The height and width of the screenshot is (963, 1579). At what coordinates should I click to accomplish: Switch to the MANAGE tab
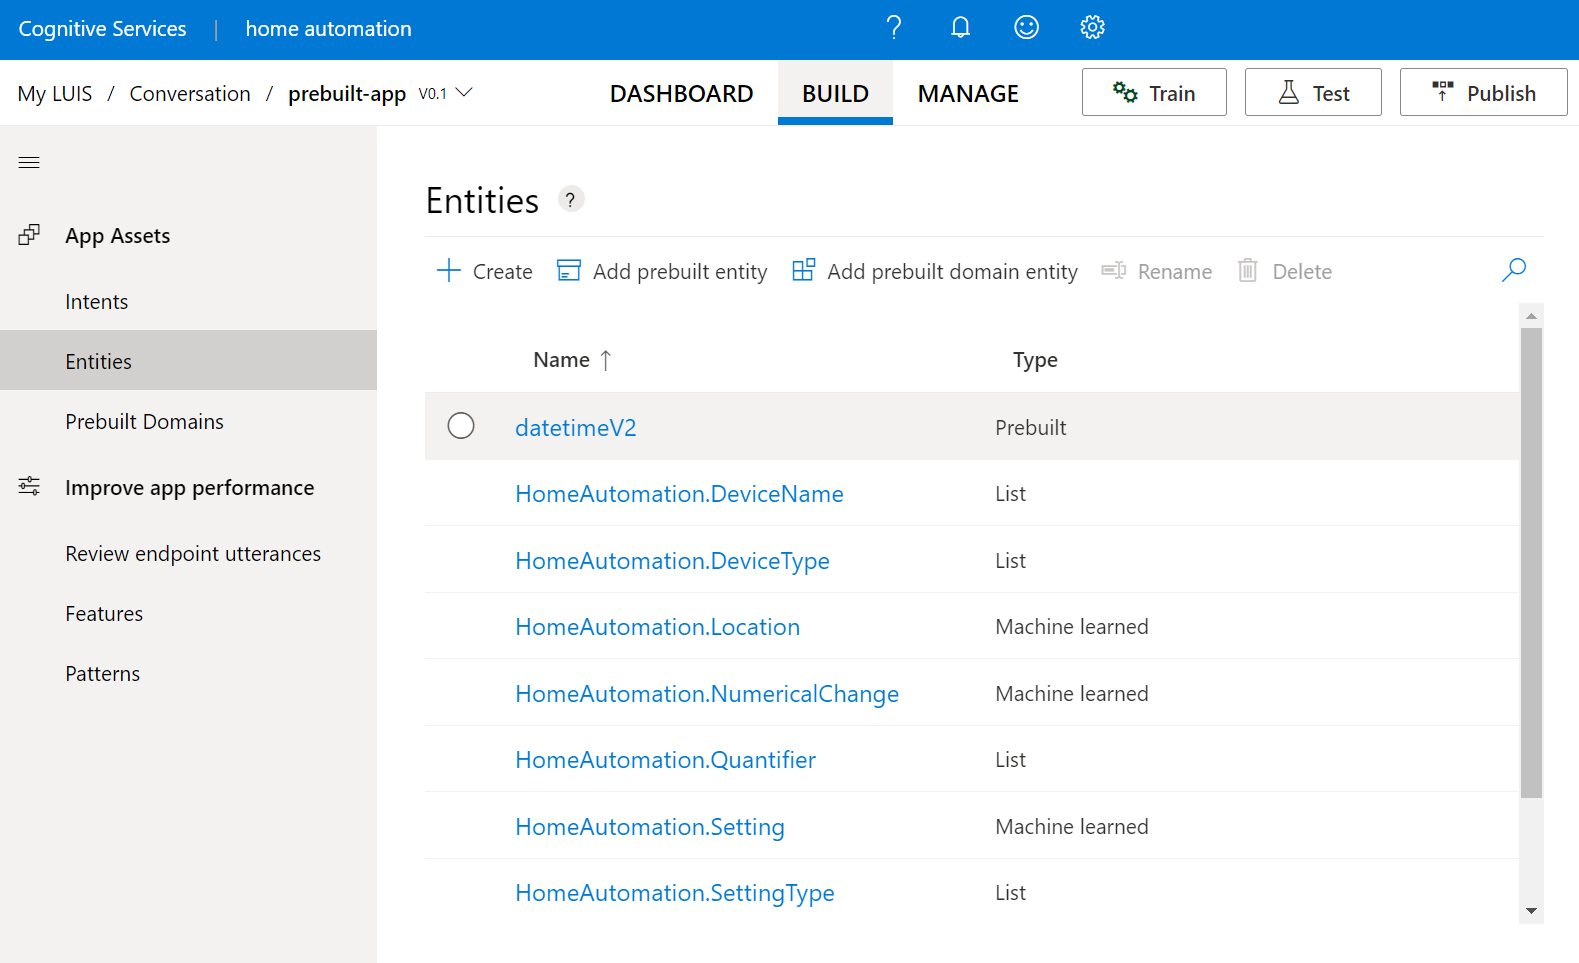(x=967, y=94)
